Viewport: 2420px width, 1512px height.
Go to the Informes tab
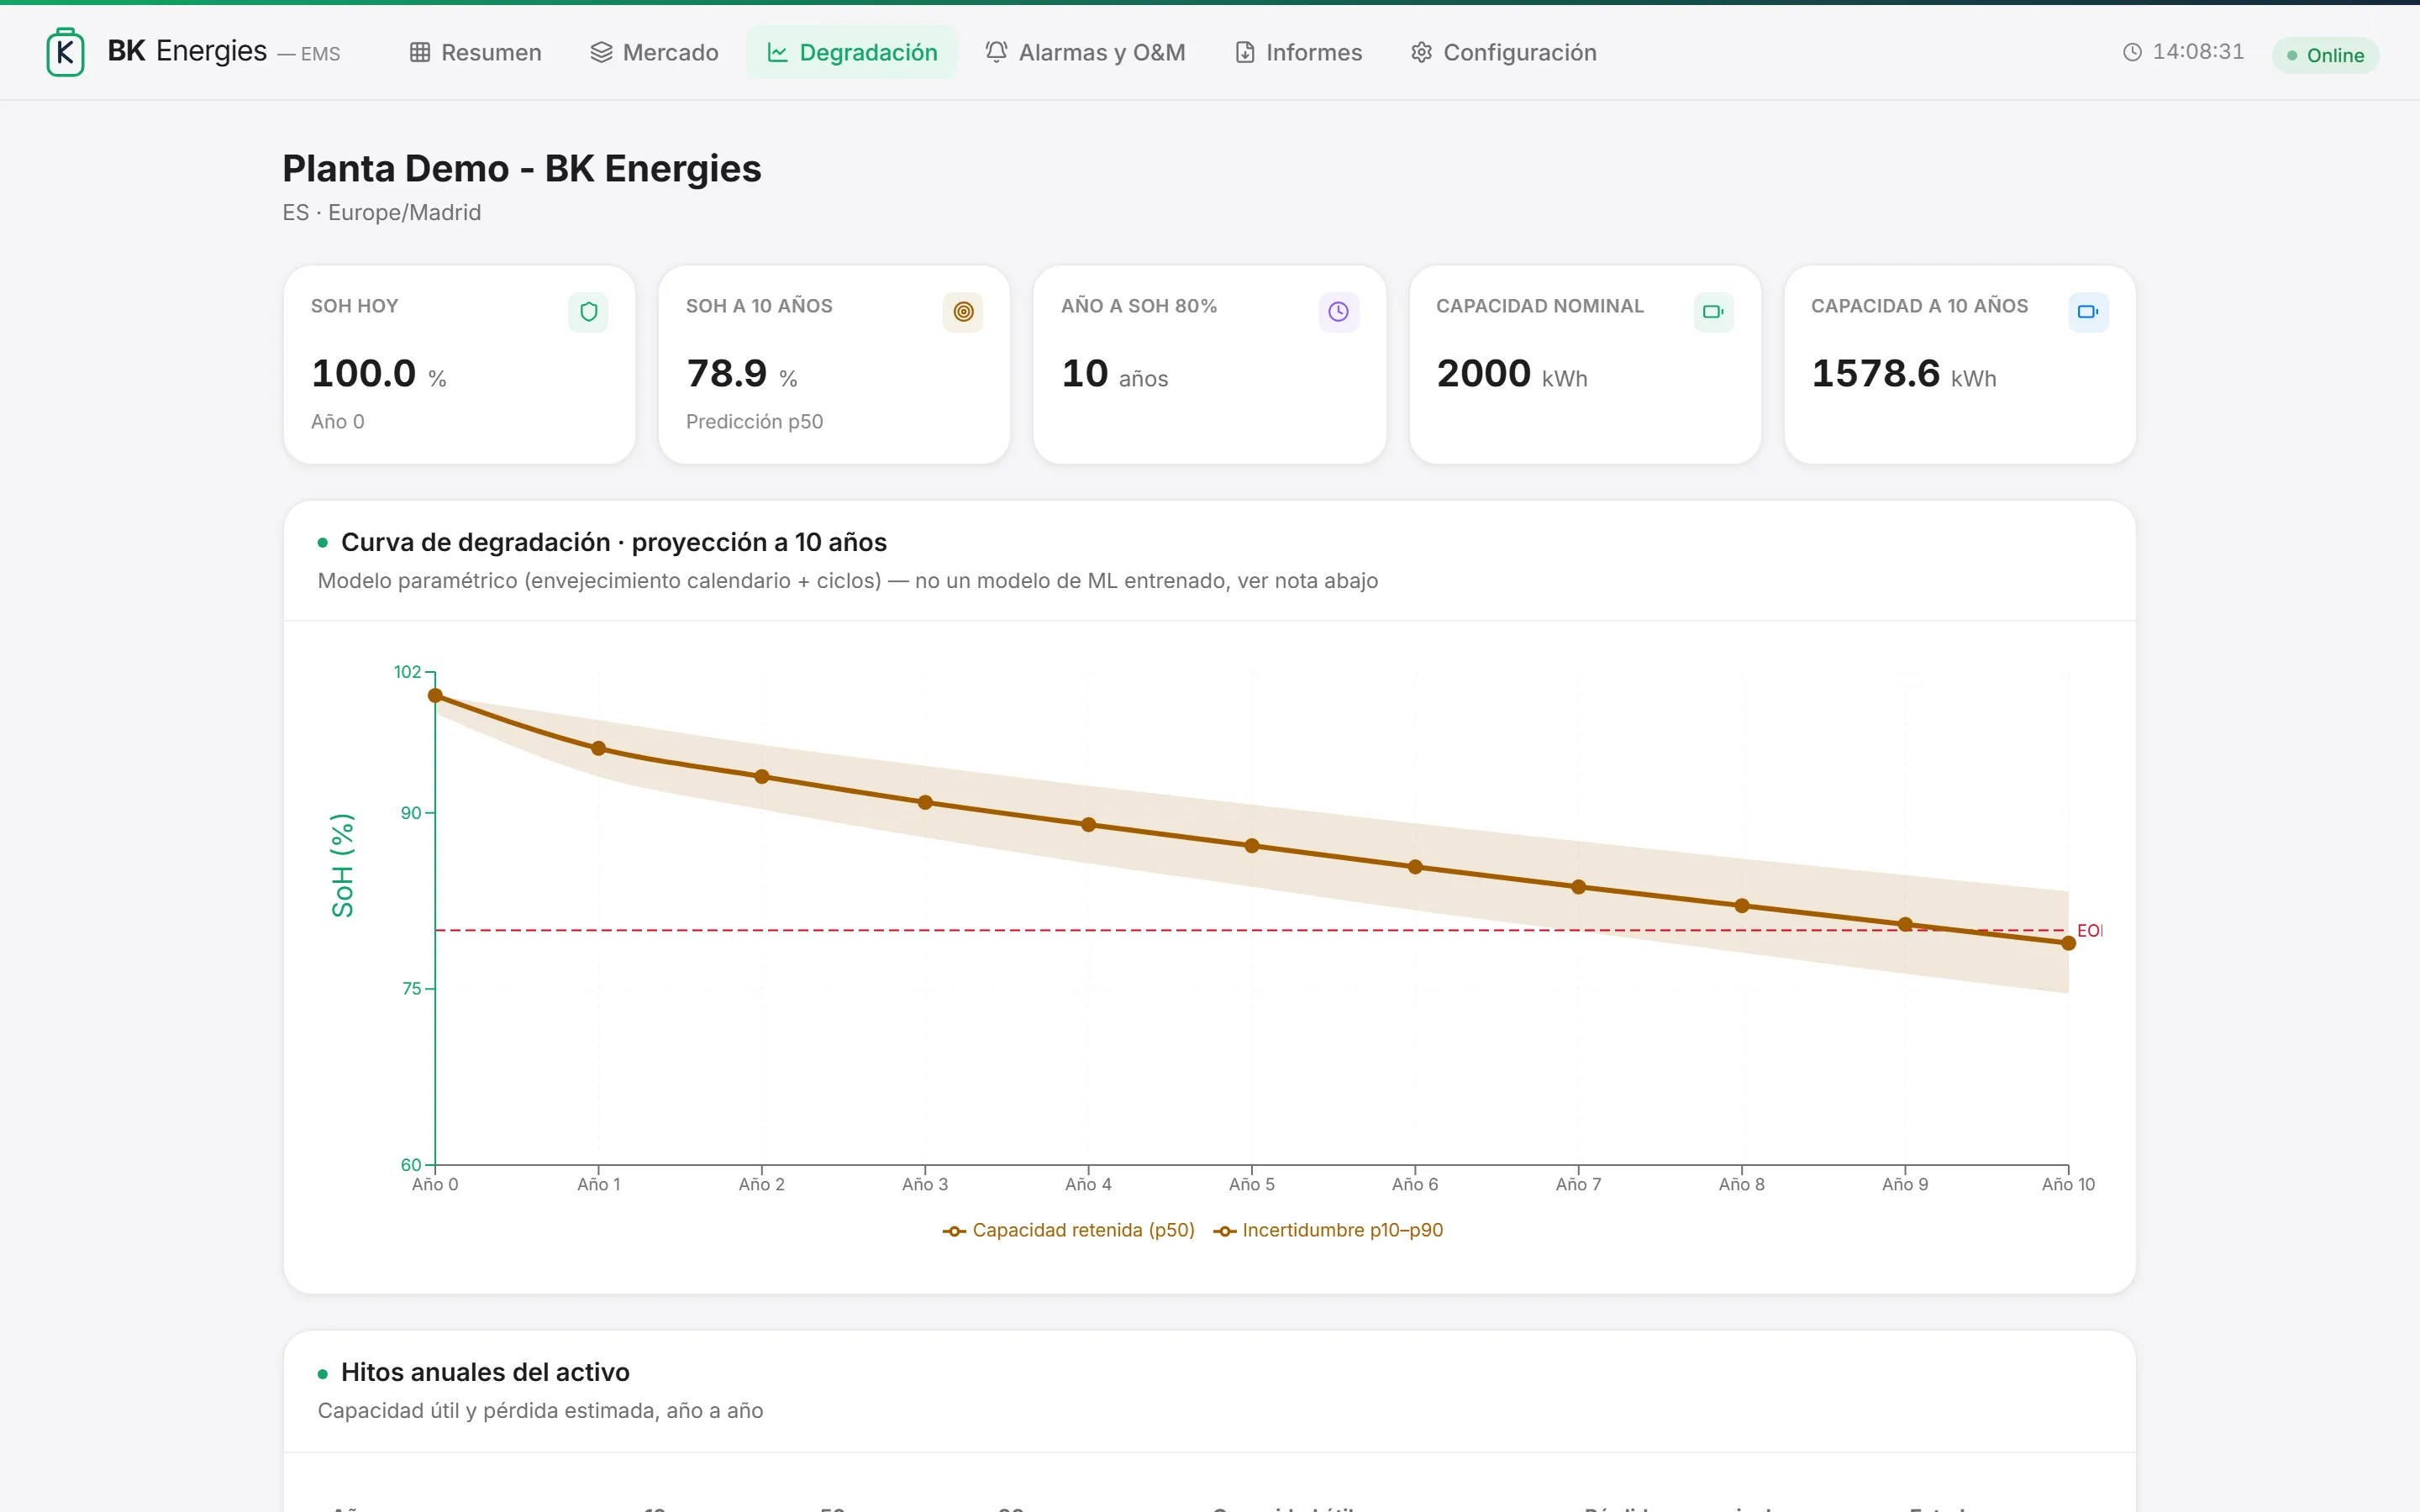[1298, 52]
